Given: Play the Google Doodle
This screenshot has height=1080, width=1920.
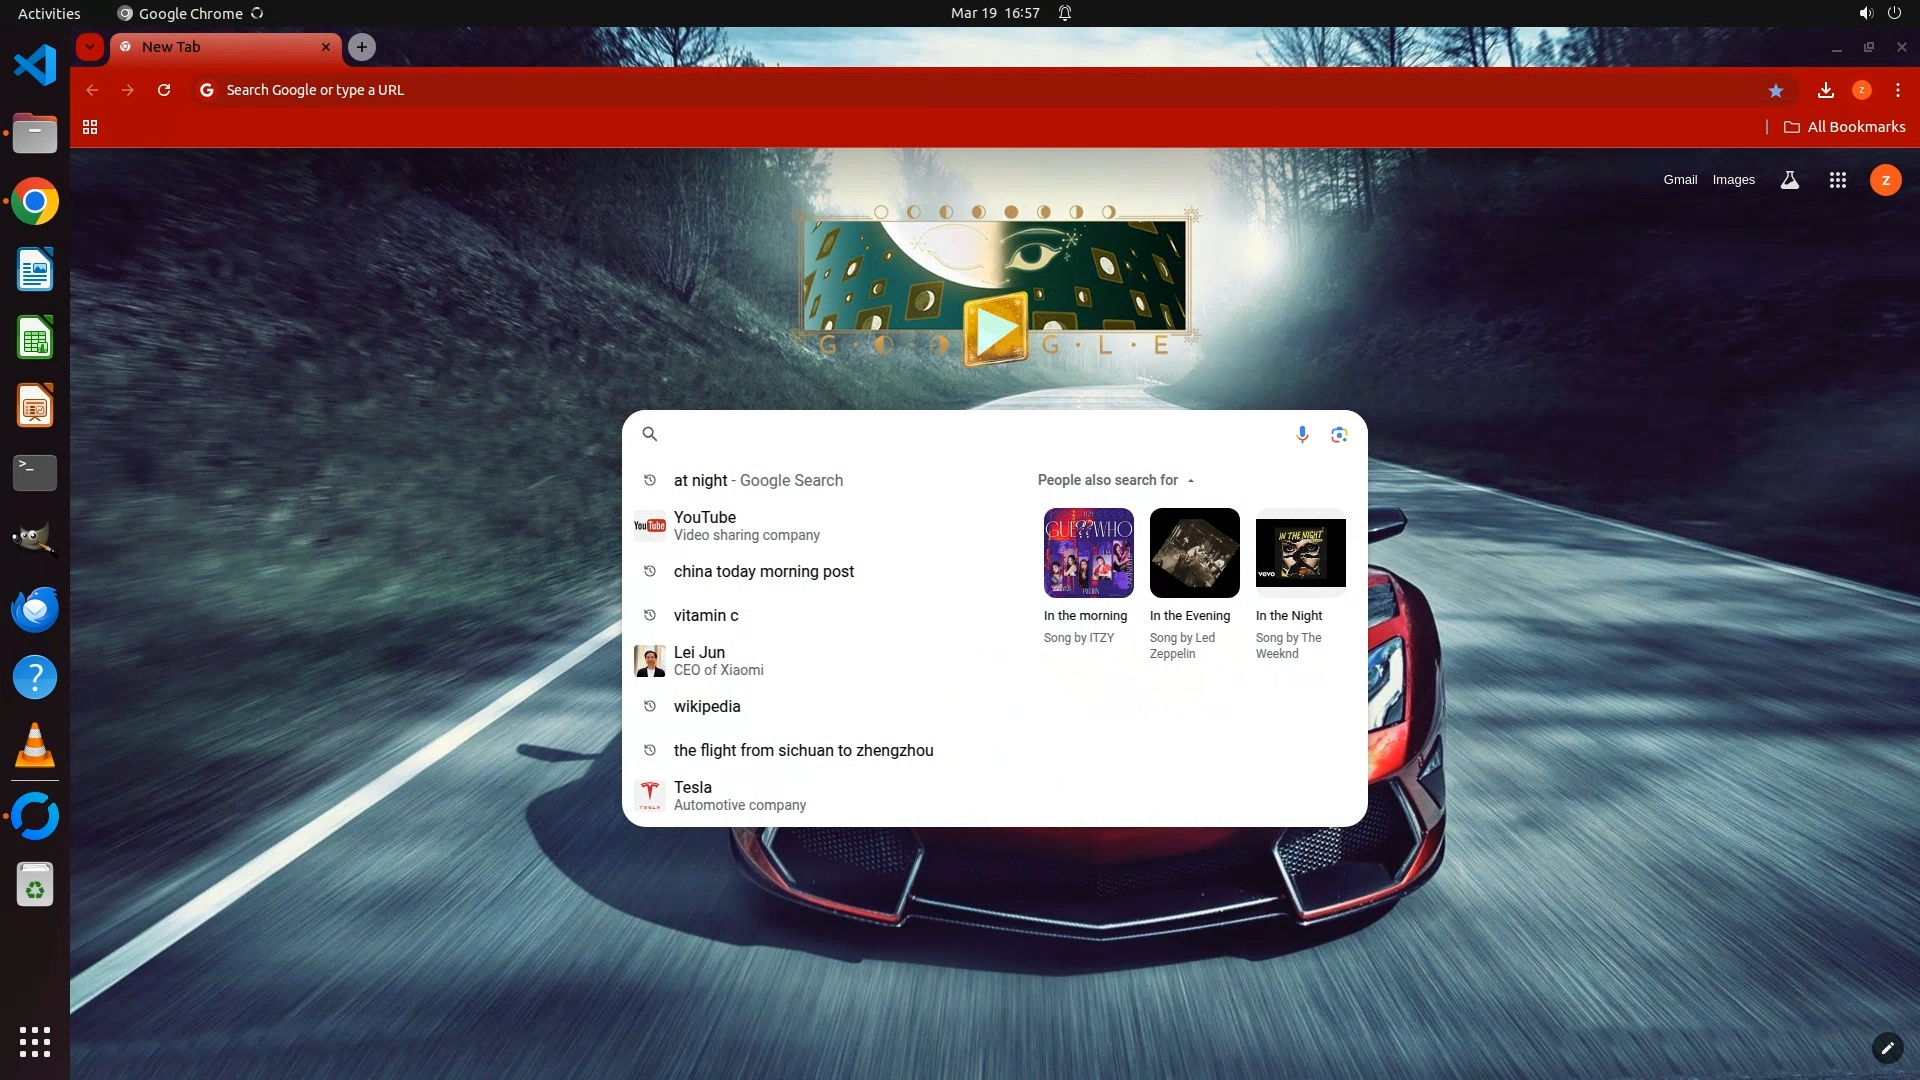Looking at the screenshot, I should 995,330.
